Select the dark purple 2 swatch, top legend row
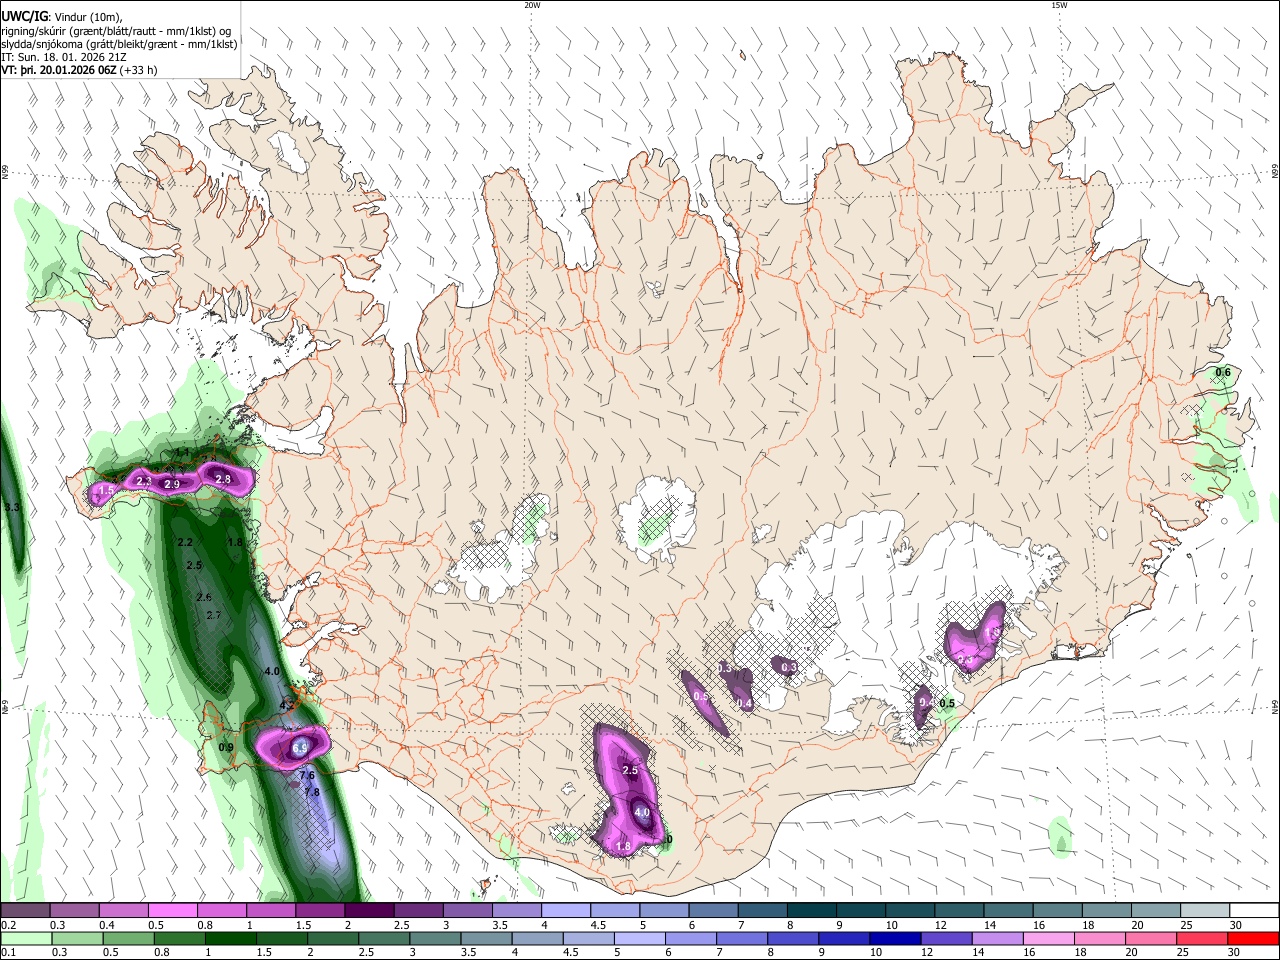 point(369,911)
